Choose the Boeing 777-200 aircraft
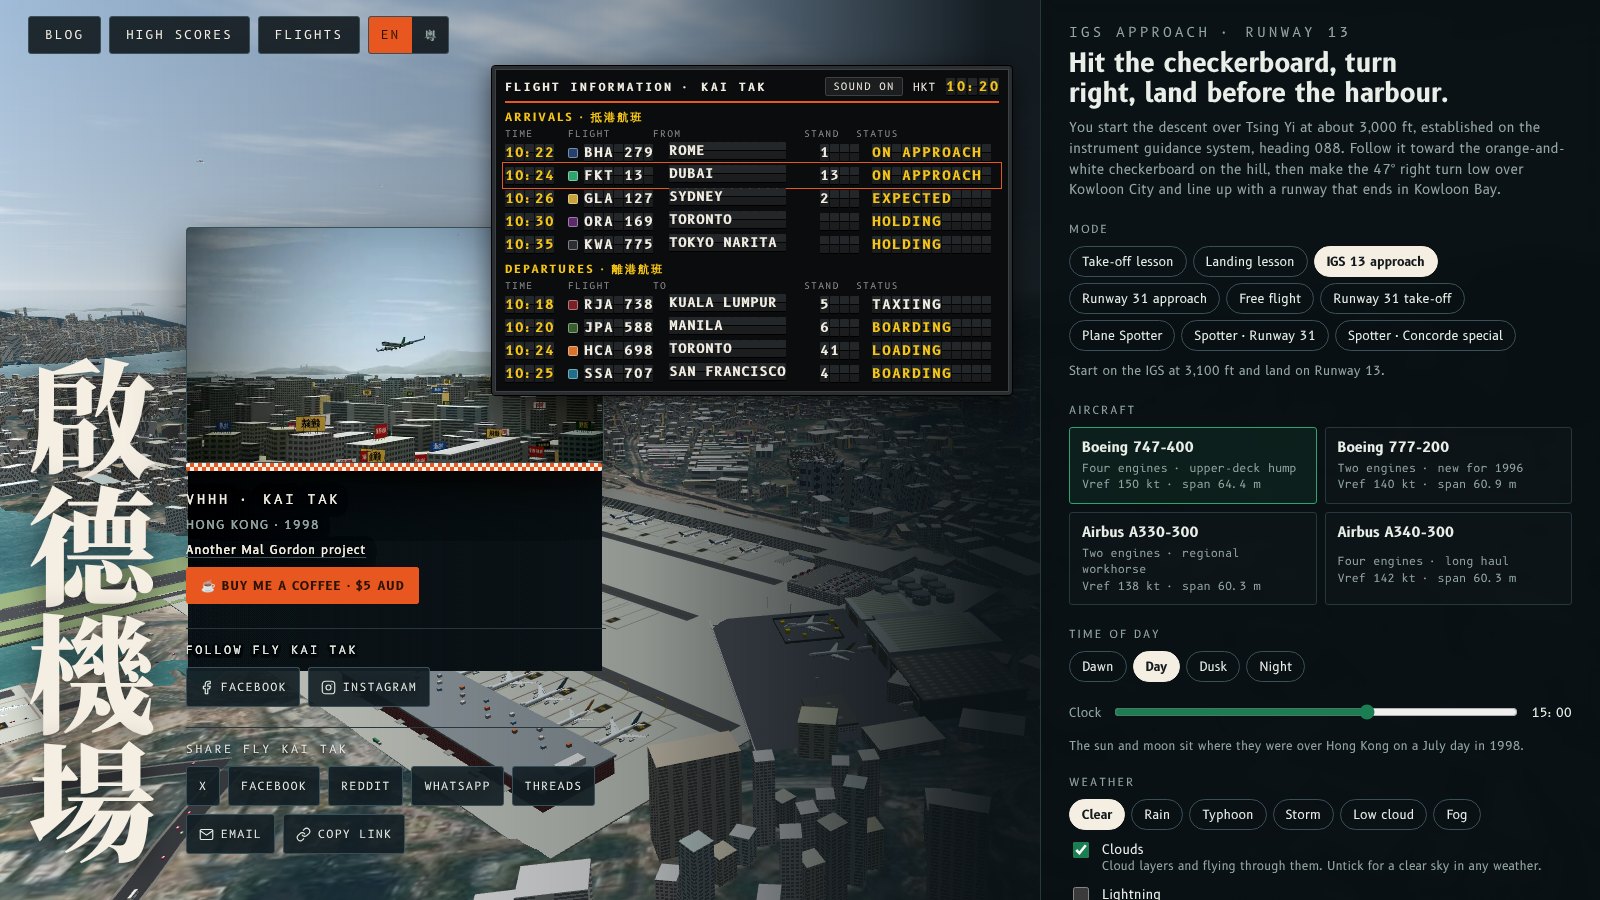This screenshot has height=900, width=1600. (1448, 466)
